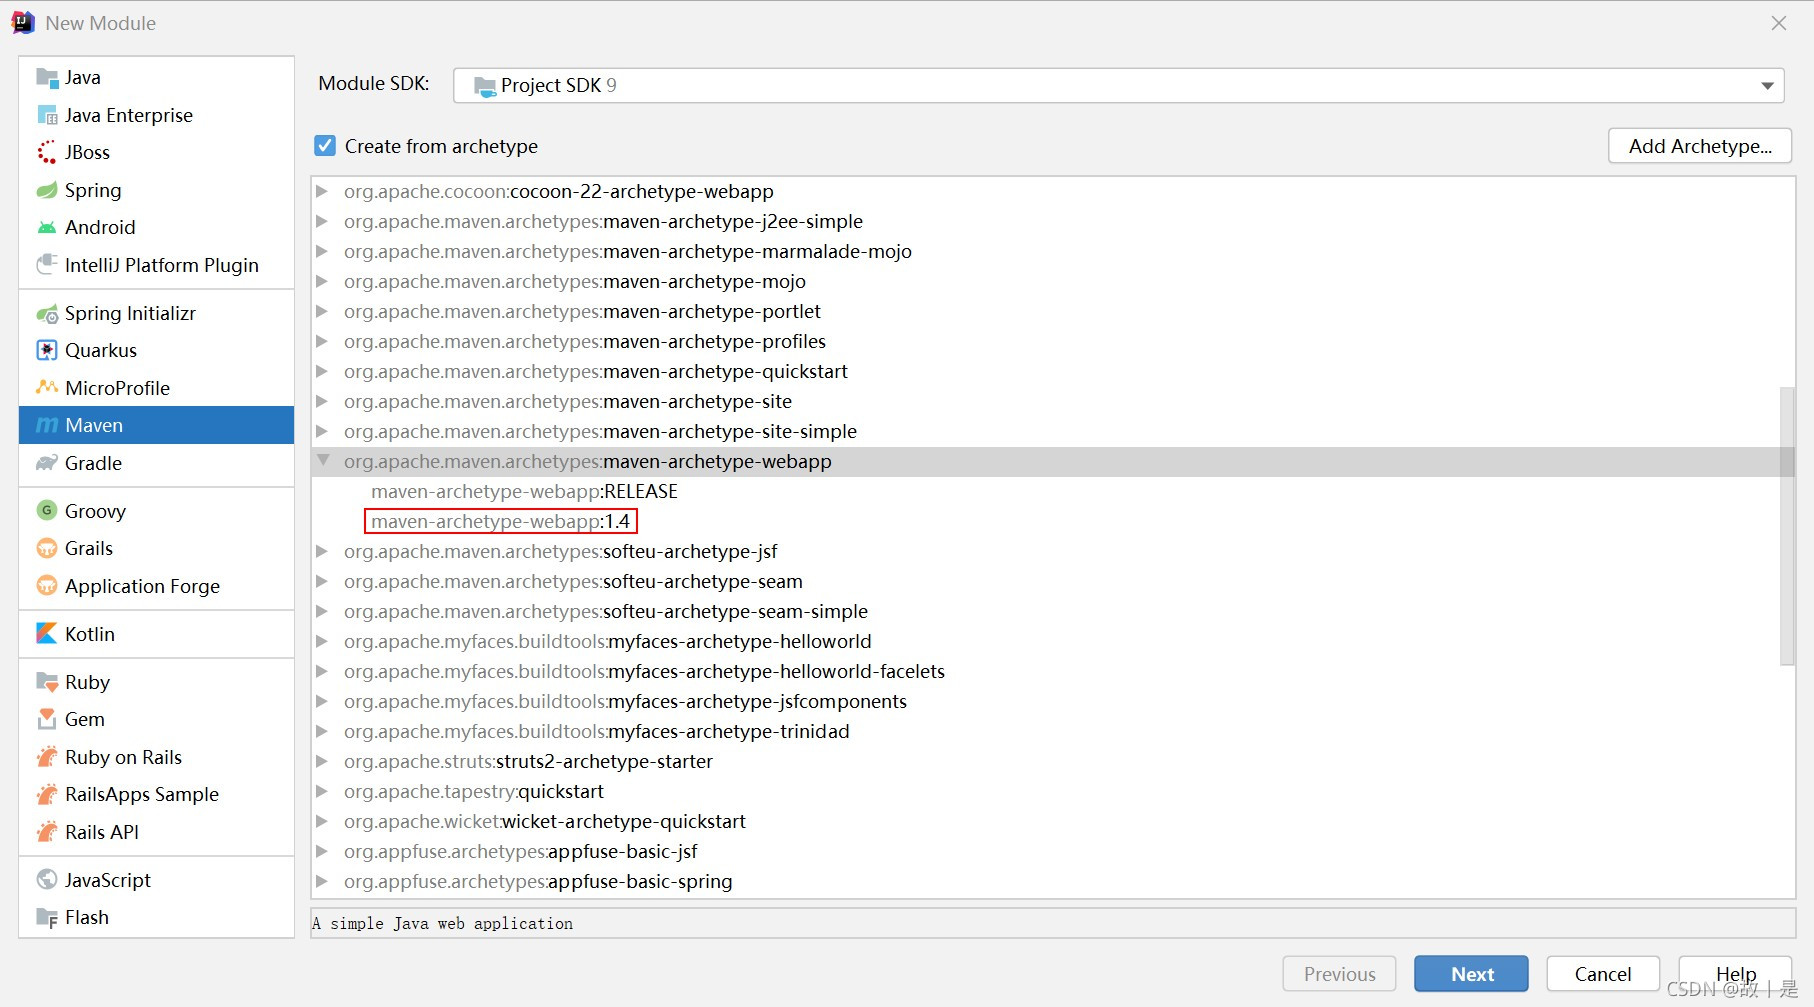Image resolution: width=1814 pixels, height=1007 pixels.
Task: Click the Next button
Action: point(1471,974)
